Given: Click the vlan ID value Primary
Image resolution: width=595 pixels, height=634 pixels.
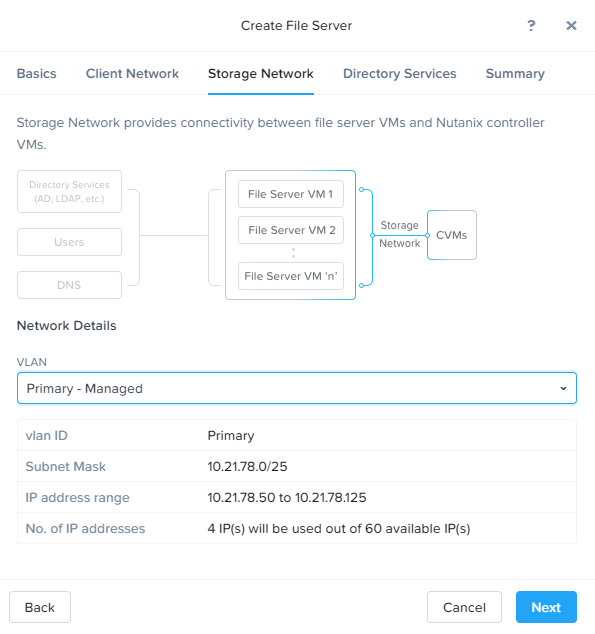Looking at the screenshot, I should [x=231, y=435].
